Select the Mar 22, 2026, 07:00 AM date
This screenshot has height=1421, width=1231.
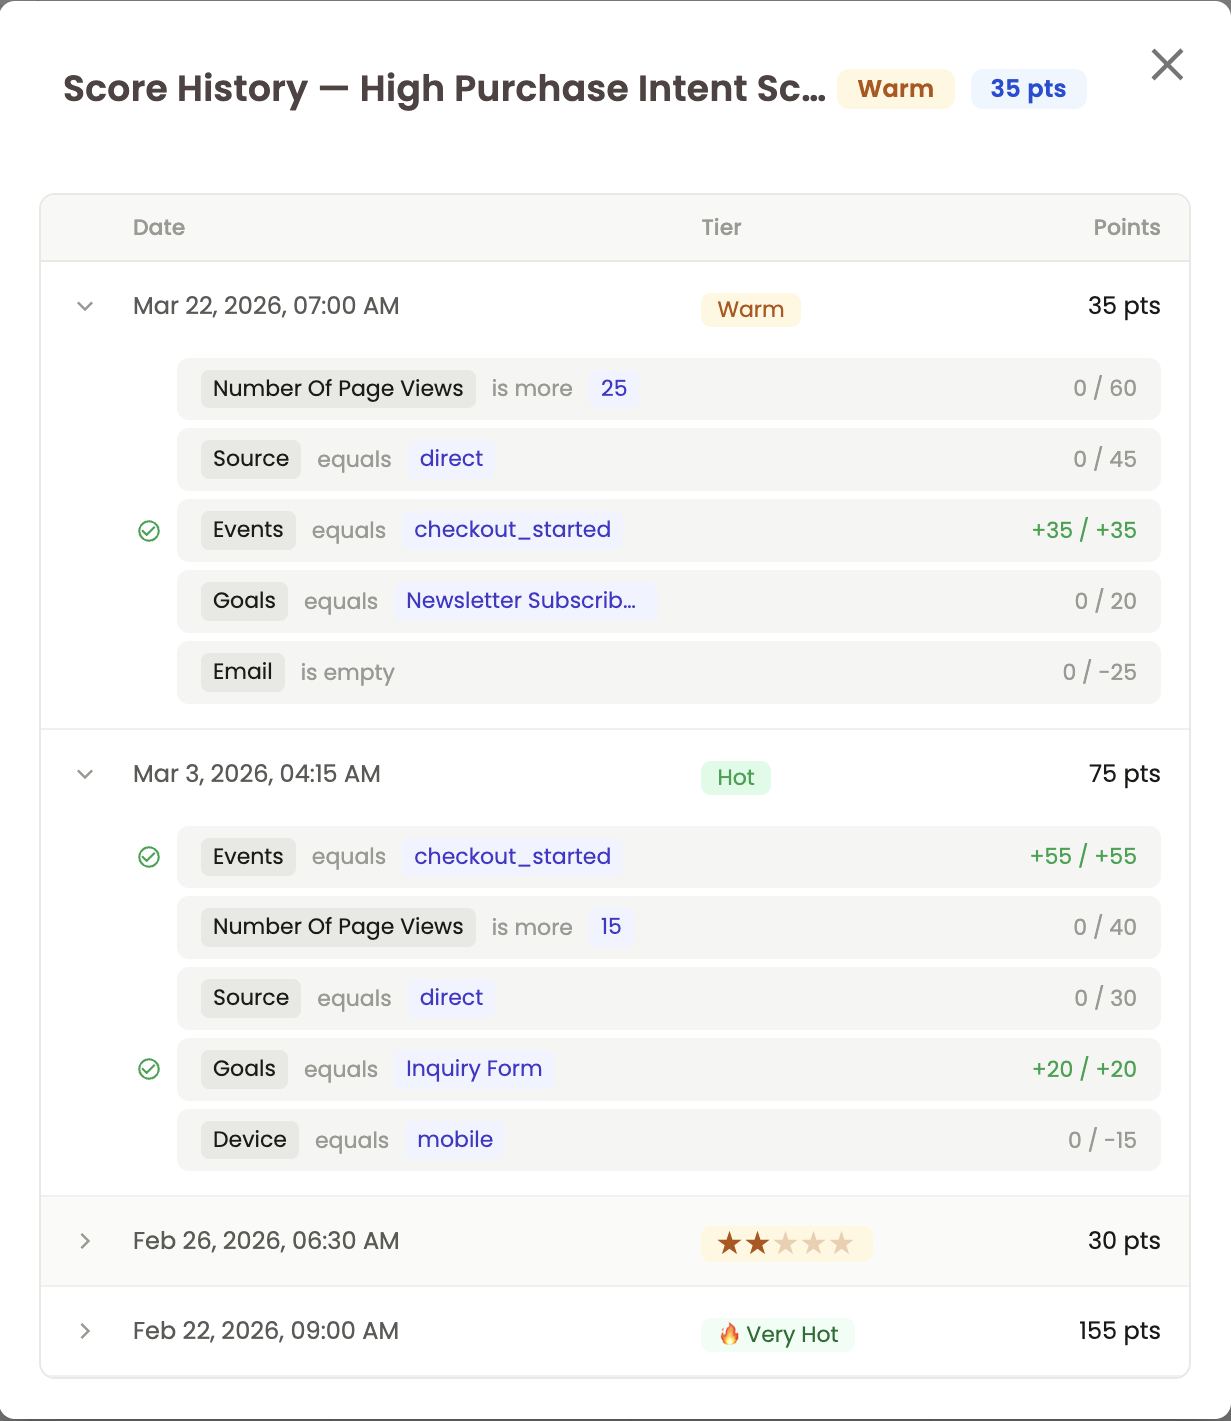pyautogui.click(x=266, y=306)
